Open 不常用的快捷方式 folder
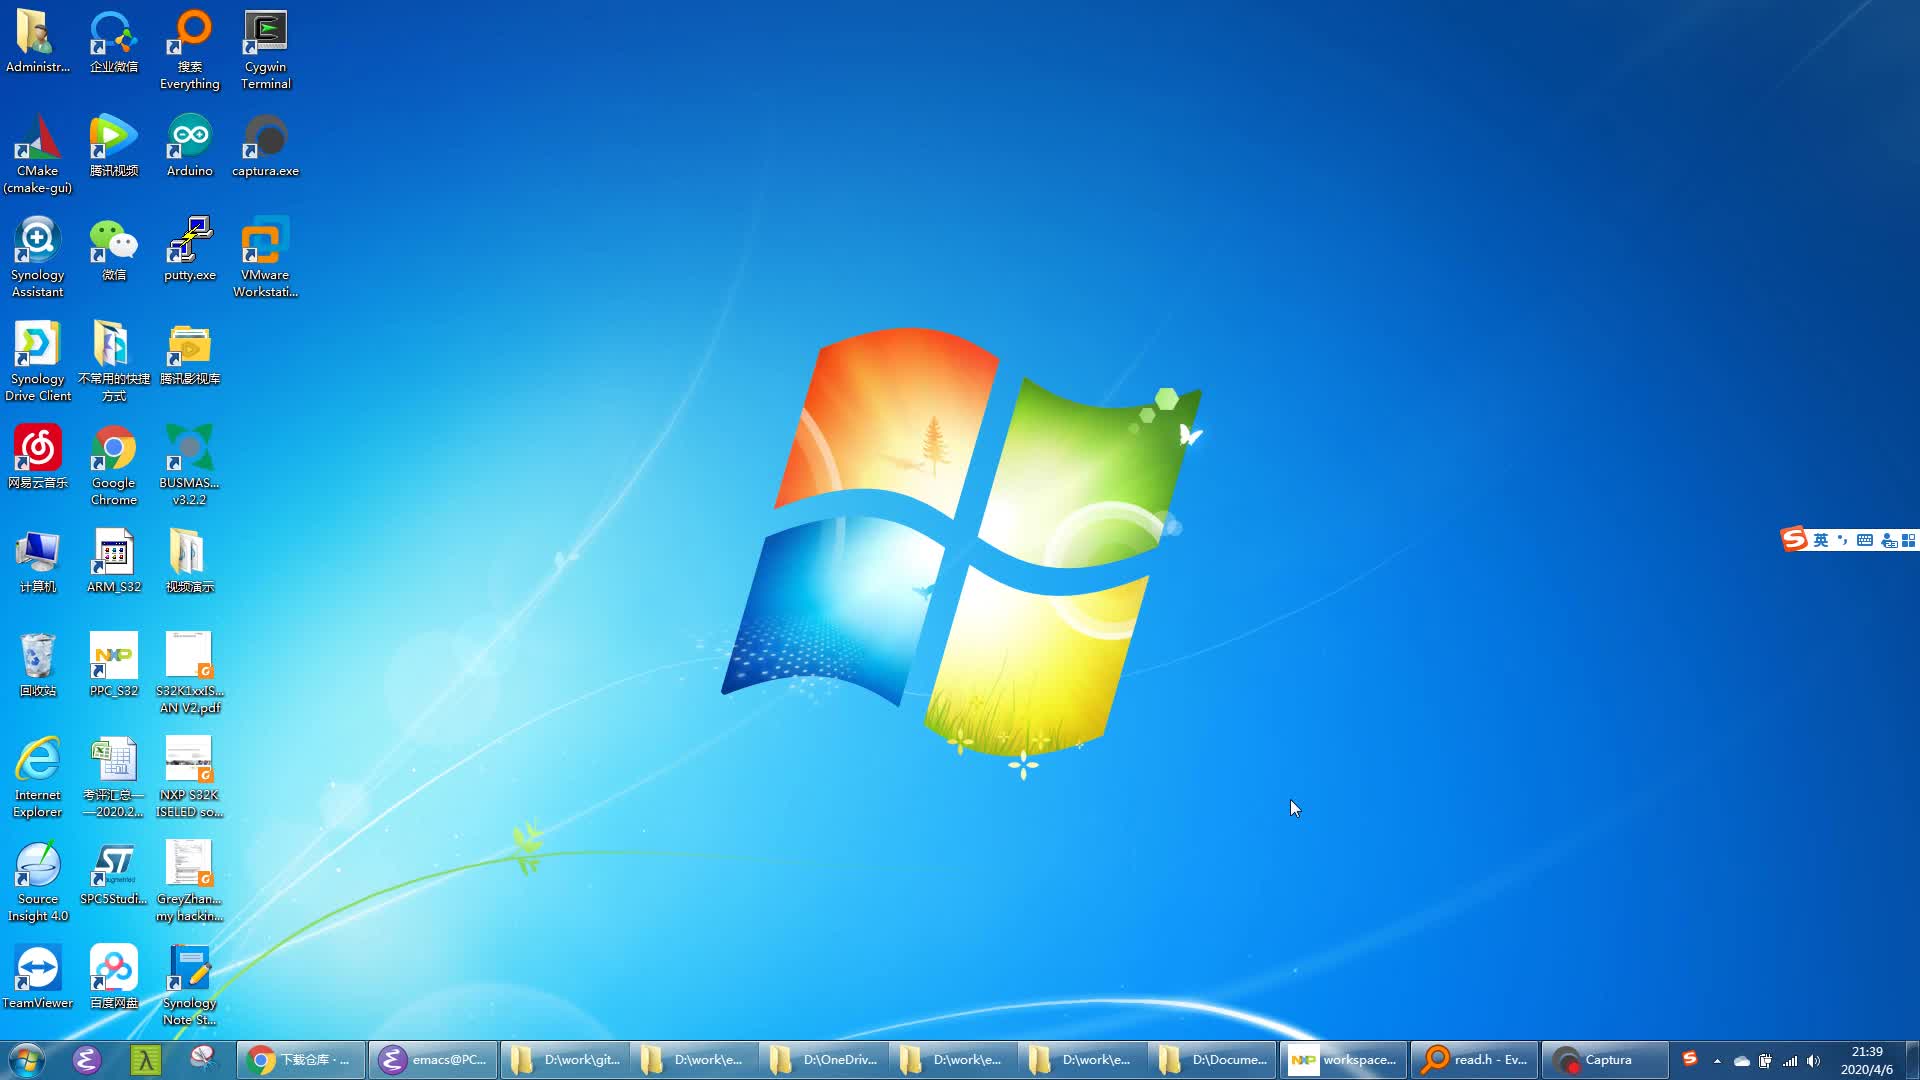Image resolution: width=1920 pixels, height=1080 pixels. [x=114, y=362]
